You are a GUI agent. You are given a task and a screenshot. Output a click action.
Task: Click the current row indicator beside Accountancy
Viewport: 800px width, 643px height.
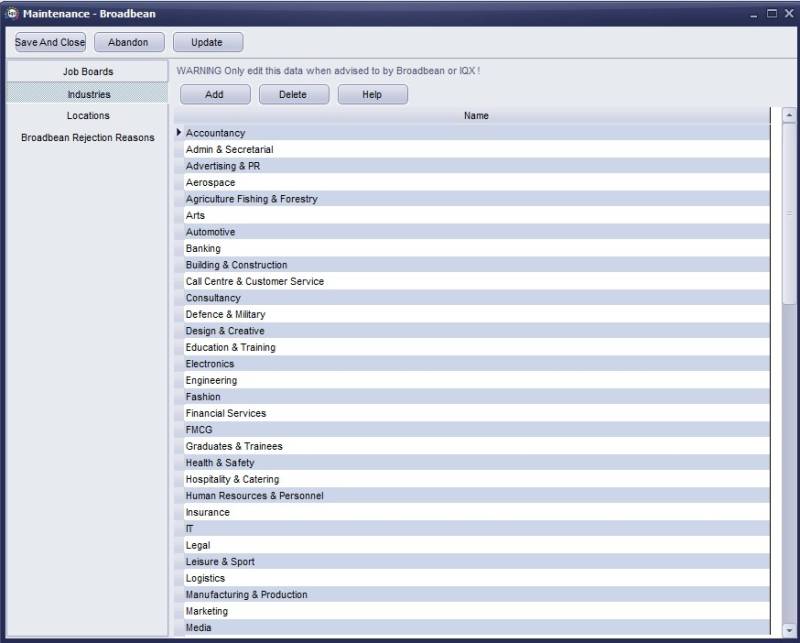click(x=179, y=133)
